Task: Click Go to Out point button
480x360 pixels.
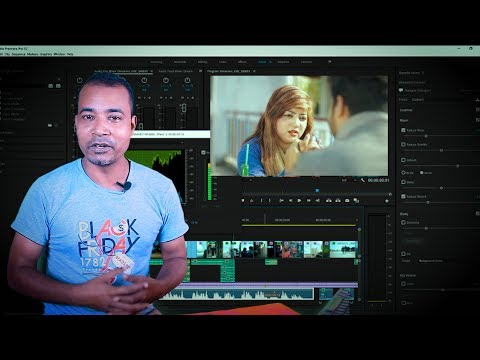Action: [318, 200]
